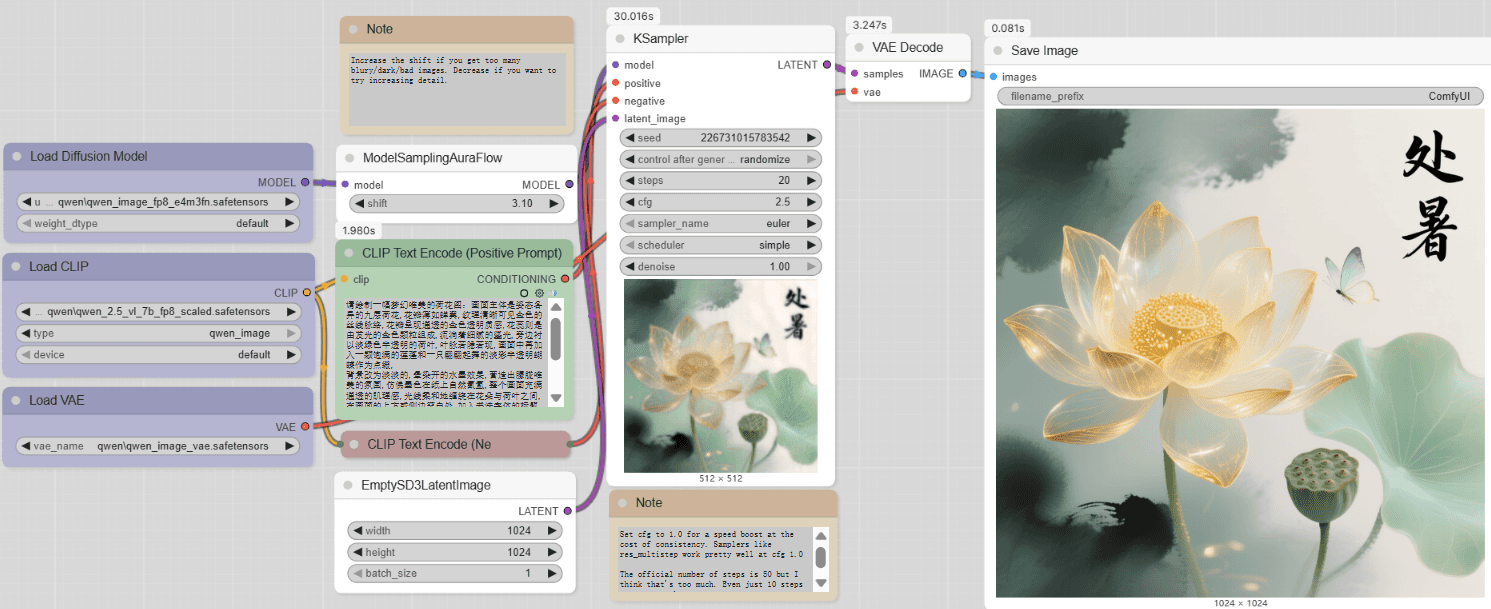The image size is (1491, 609).
Task: Click the IMAGE output port on VAE Decode
Action: pyautogui.click(x=962, y=73)
